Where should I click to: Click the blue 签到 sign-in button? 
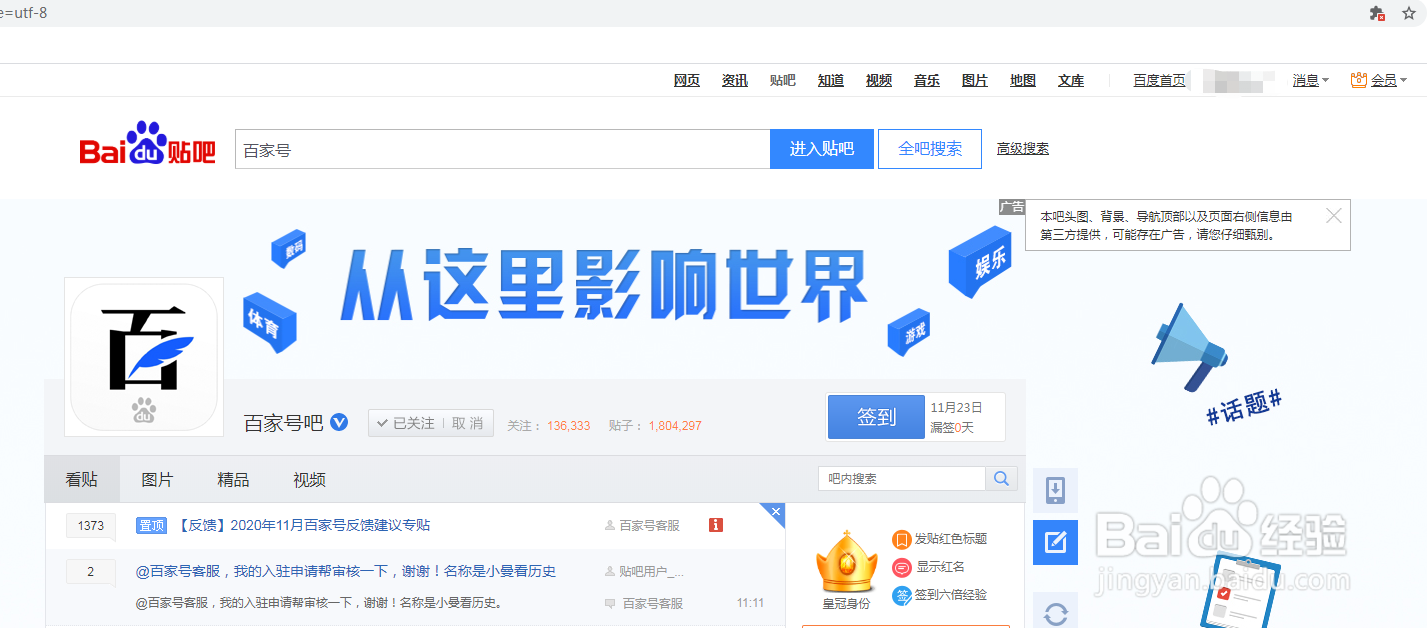point(876,416)
